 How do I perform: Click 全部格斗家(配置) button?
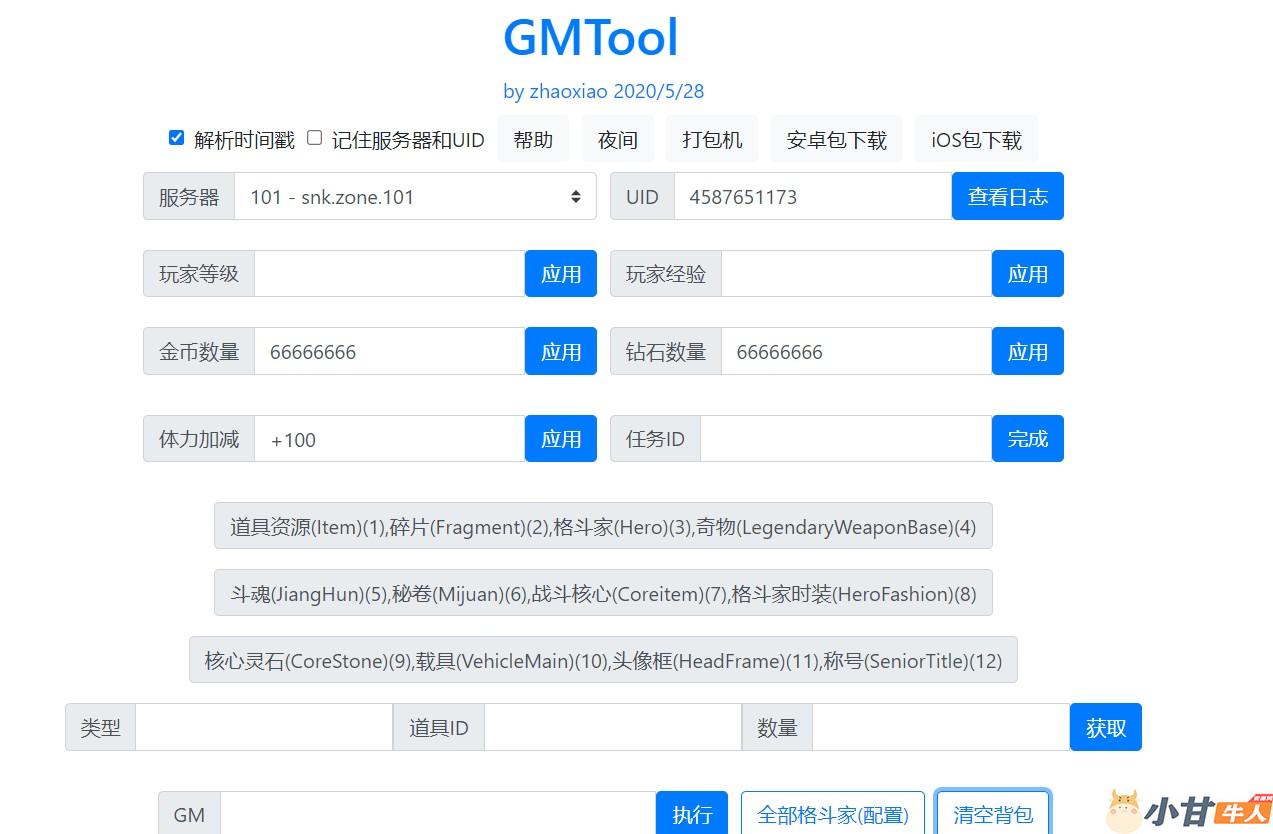833,814
